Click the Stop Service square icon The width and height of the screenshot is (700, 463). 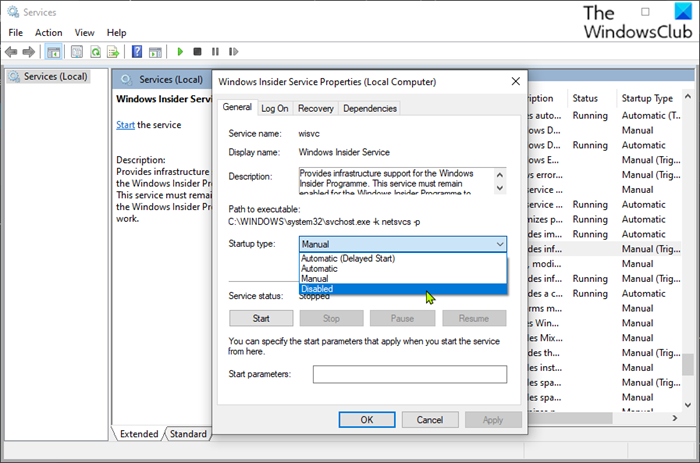[197, 52]
